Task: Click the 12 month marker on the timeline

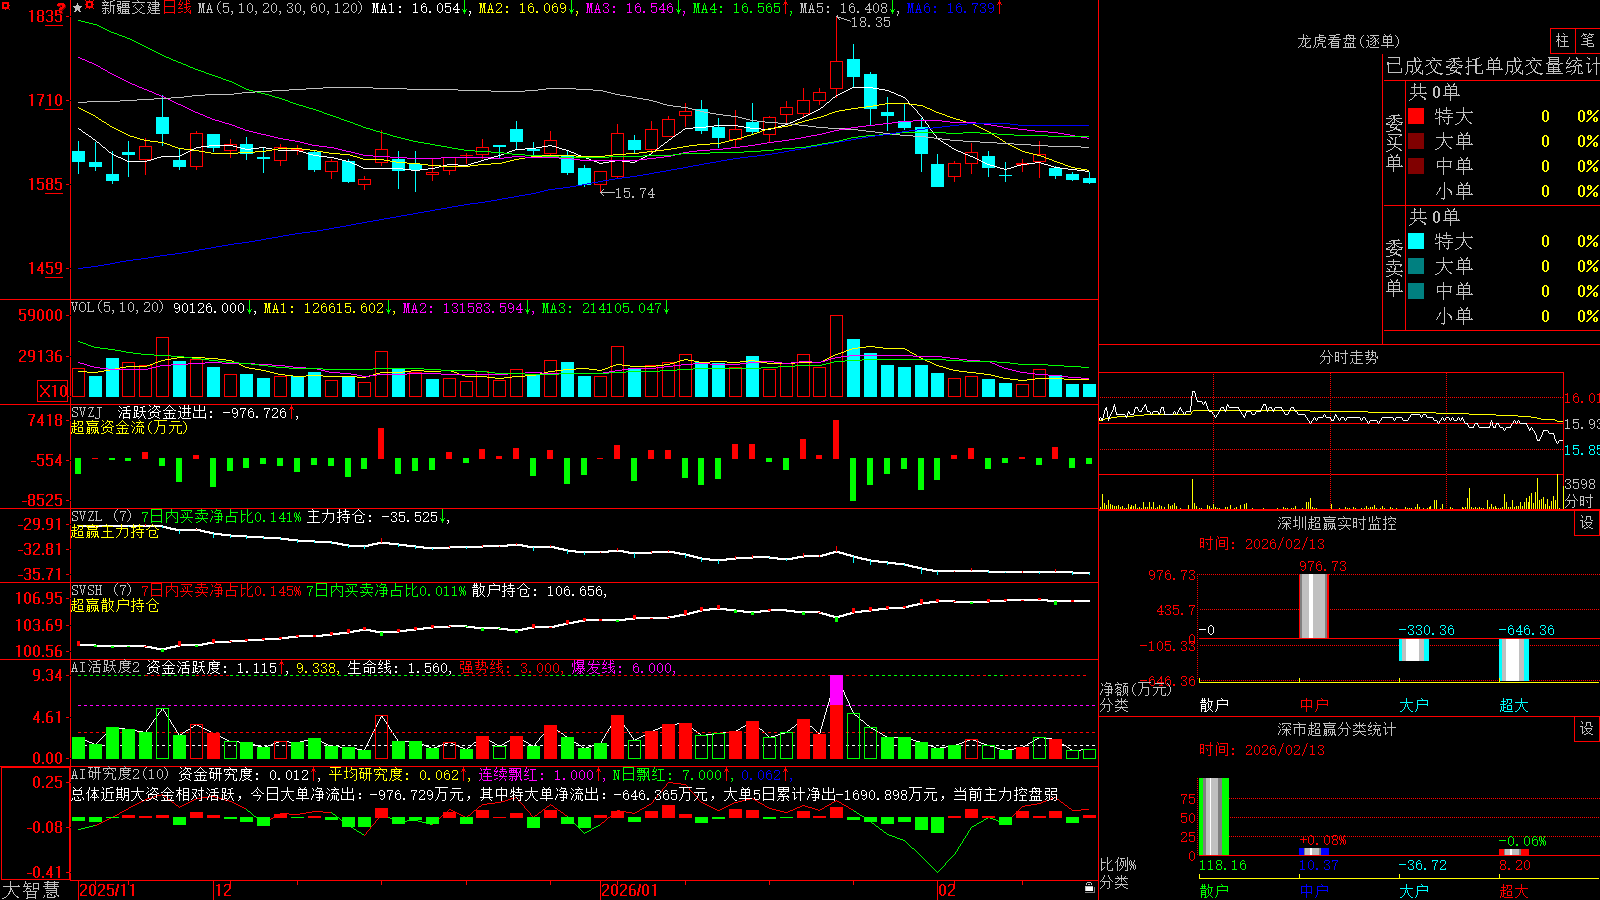Action: pos(224,890)
